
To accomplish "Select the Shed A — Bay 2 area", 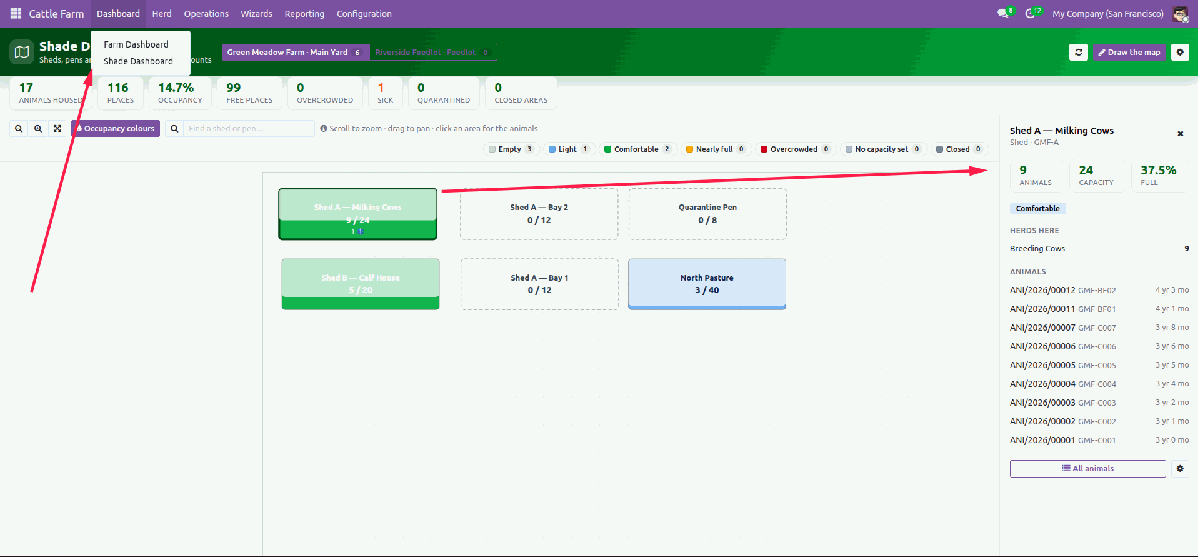I will (x=539, y=214).
